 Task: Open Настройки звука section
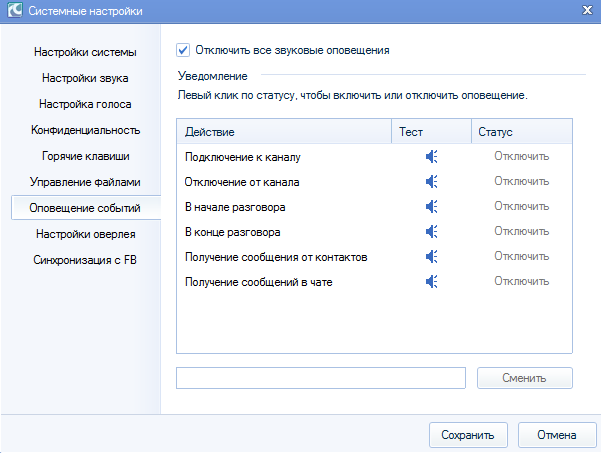pos(85,78)
